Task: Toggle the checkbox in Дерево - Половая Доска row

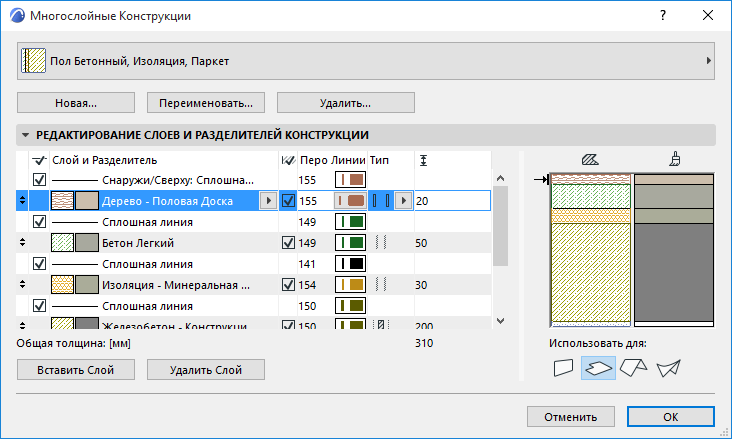Action: pos(289,201)
